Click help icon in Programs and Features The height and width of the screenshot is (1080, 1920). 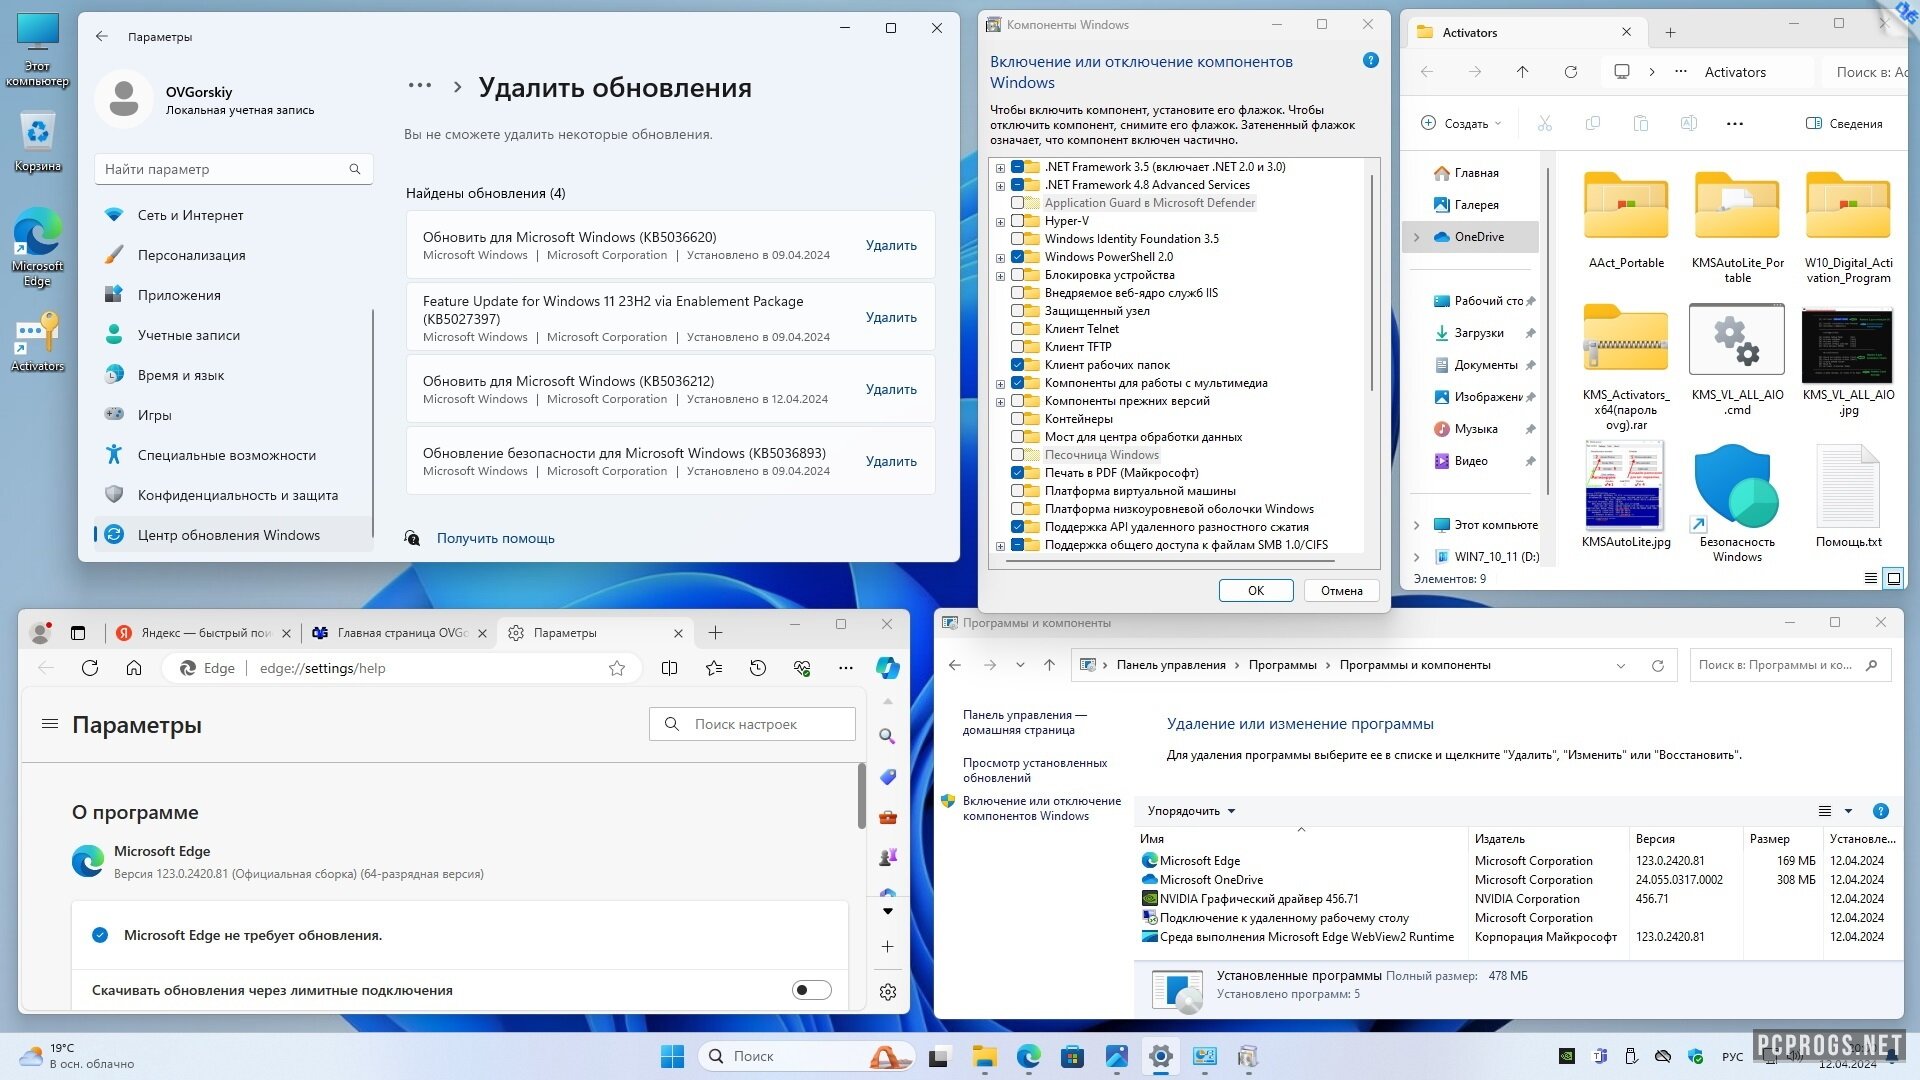pyautogui.click(x=1881, y=811)
